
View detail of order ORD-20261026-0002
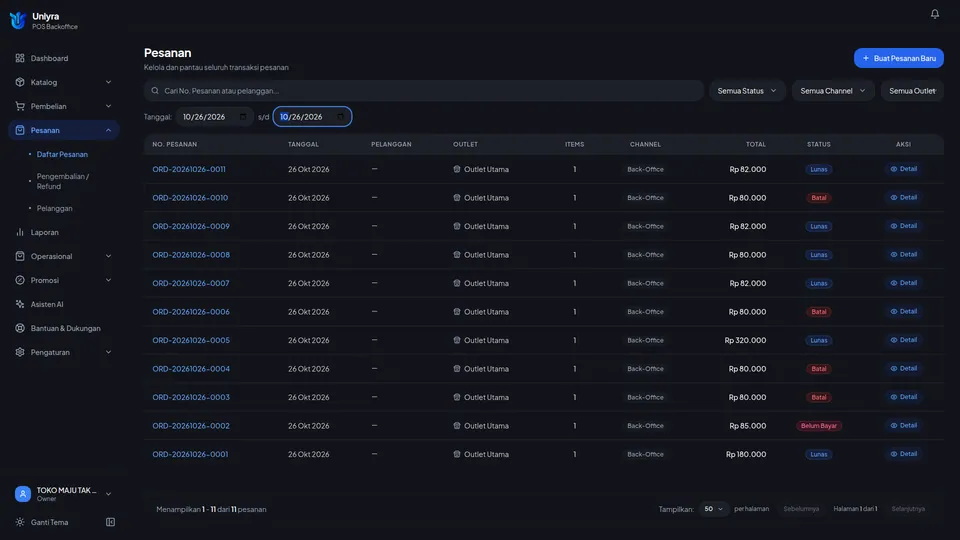pos(904,426)
